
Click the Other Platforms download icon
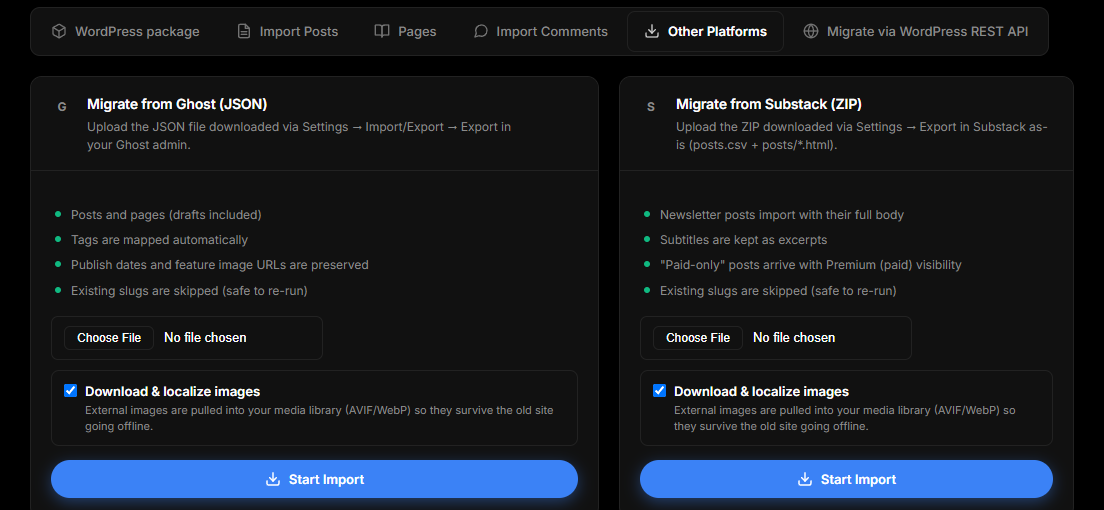(652, 32)
